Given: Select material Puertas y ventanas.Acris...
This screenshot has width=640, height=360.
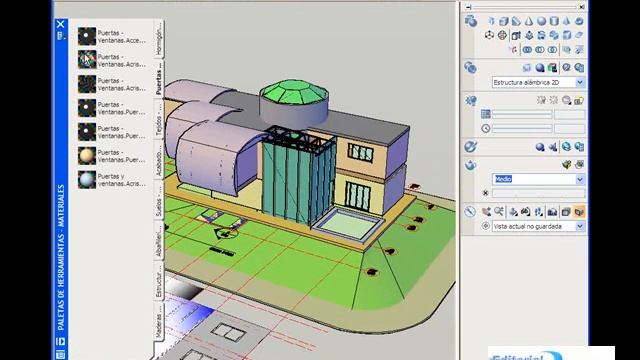Looking at the screenshot, I should [112, 180].
